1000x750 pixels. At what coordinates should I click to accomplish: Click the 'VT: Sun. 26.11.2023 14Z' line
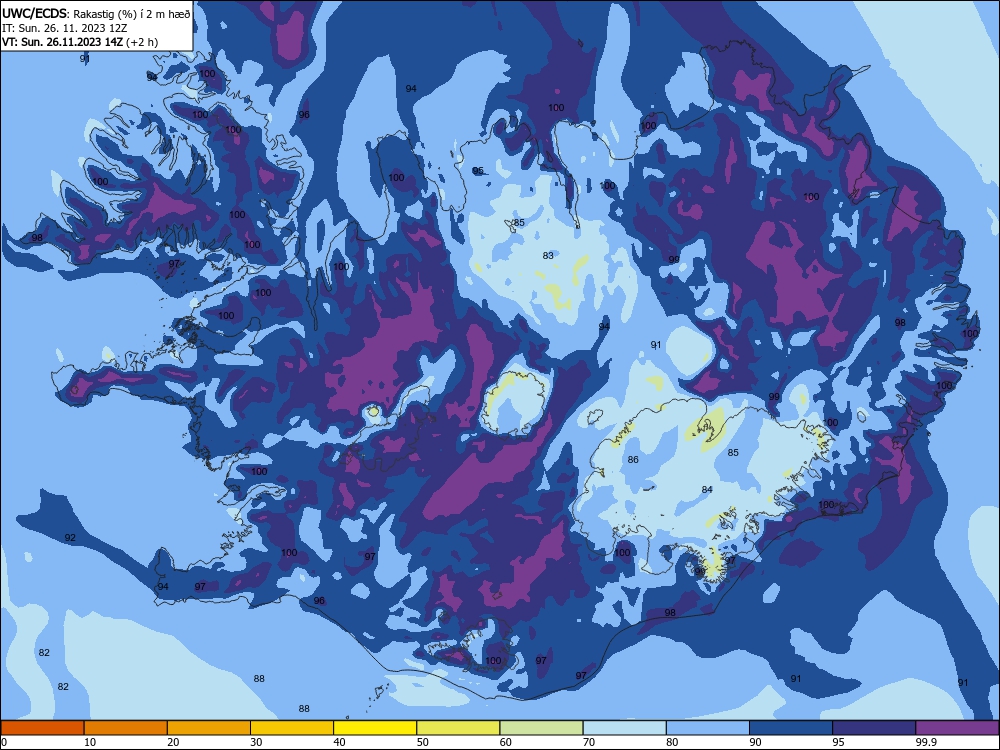click(x=62, y=42)
